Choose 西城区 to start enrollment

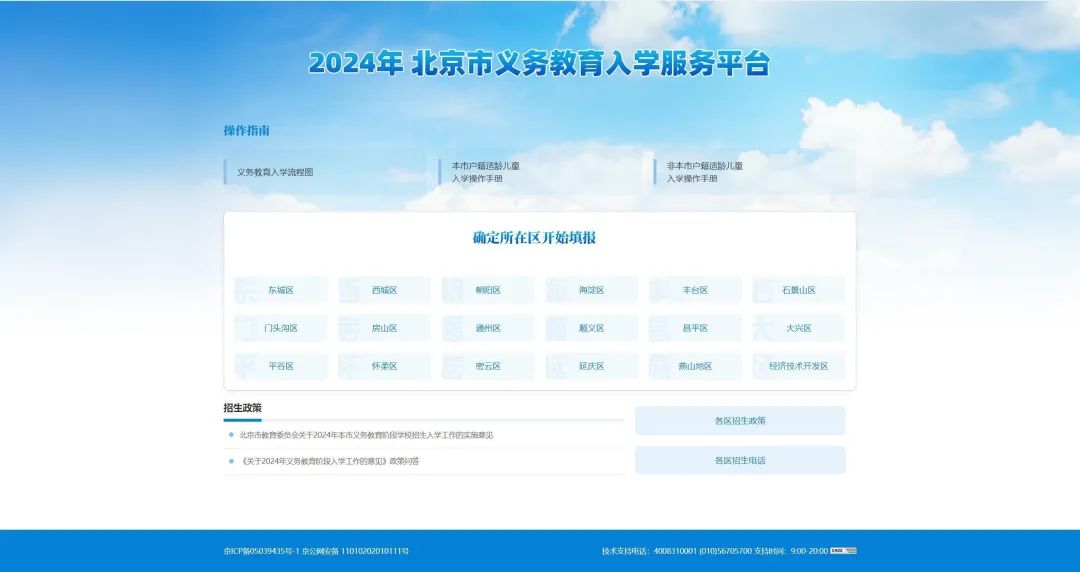[384, 290]
